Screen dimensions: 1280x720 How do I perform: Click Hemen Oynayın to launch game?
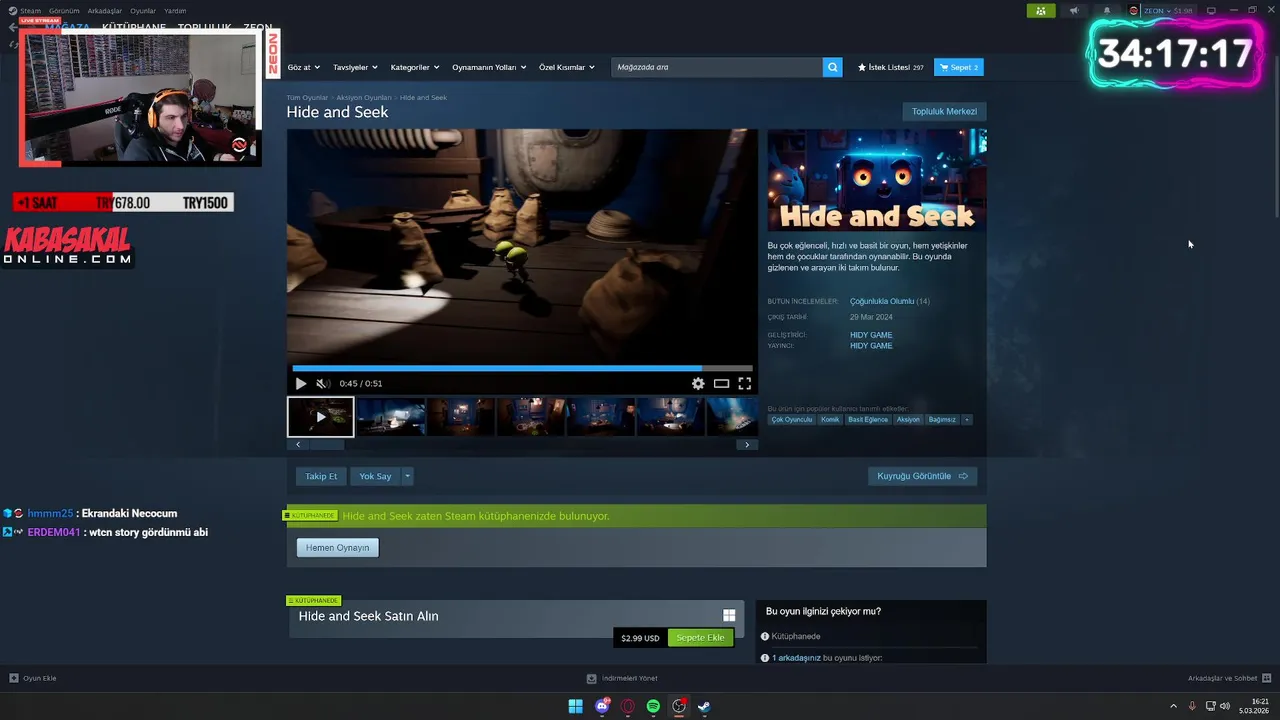tap(338, 547)
